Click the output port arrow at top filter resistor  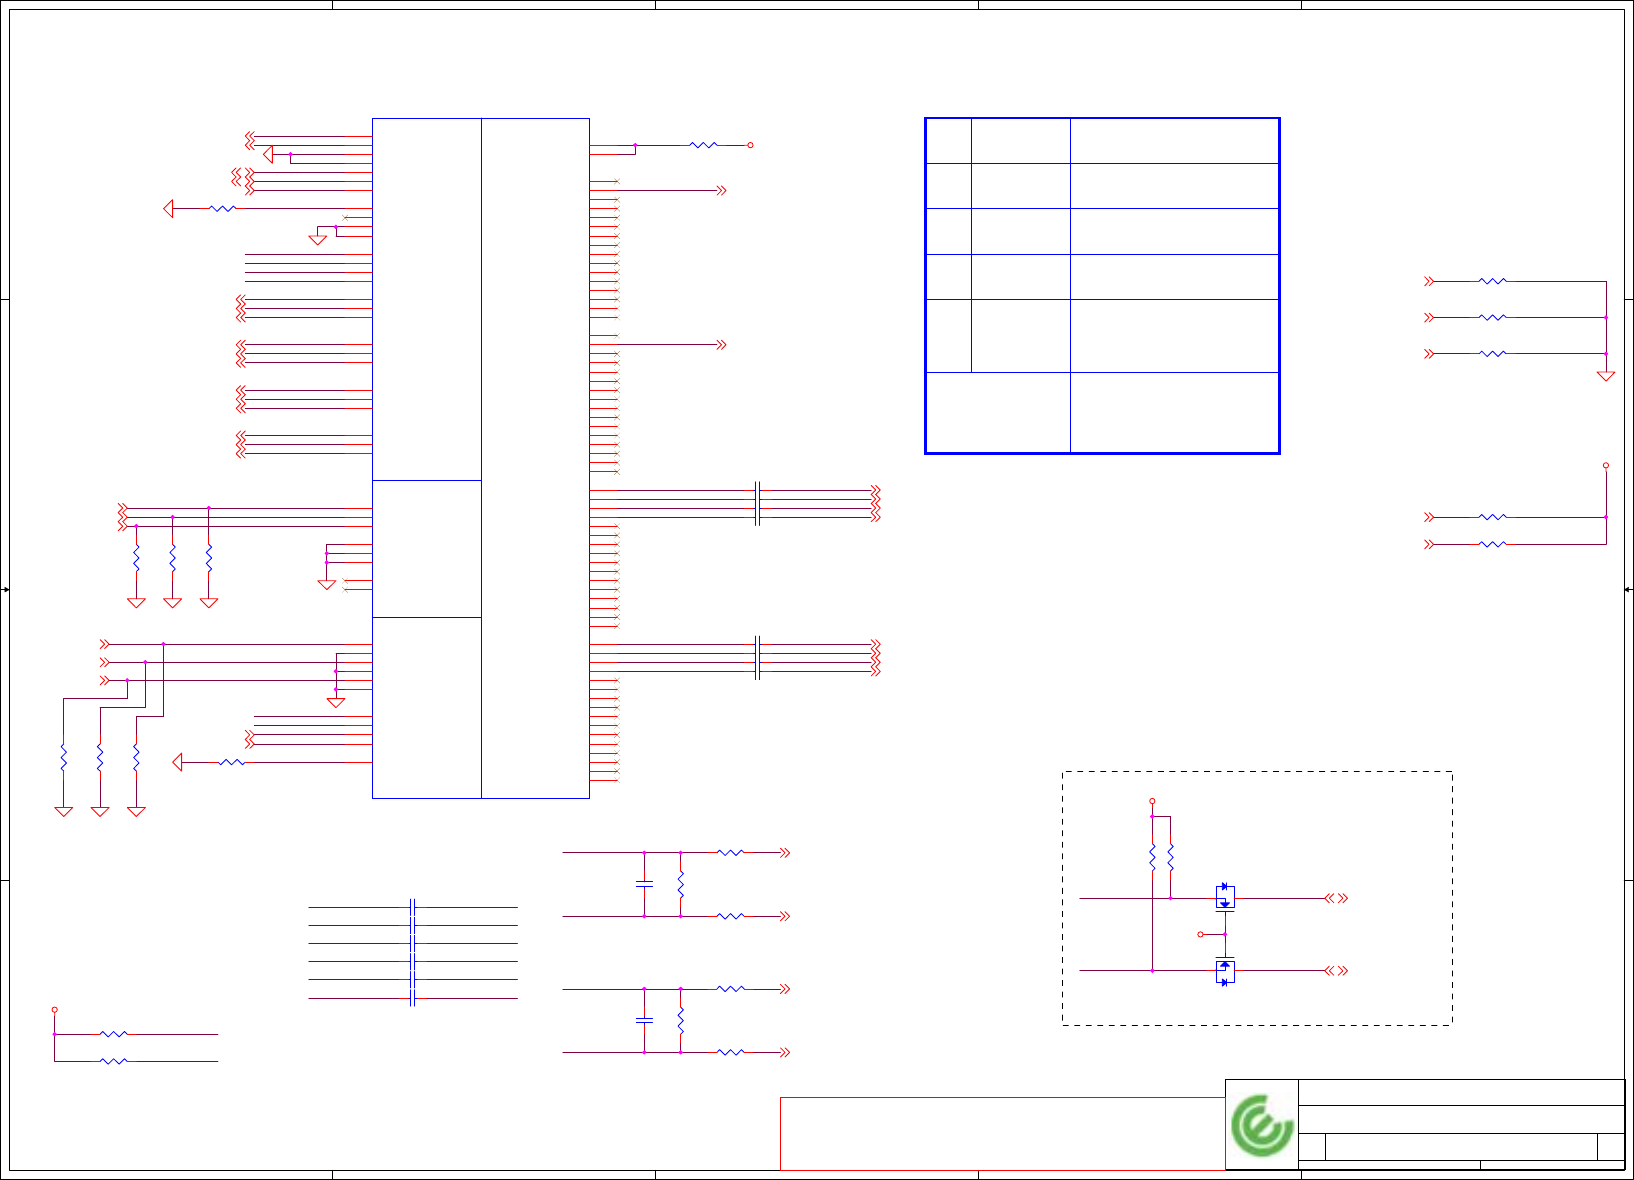coord(785,853)
